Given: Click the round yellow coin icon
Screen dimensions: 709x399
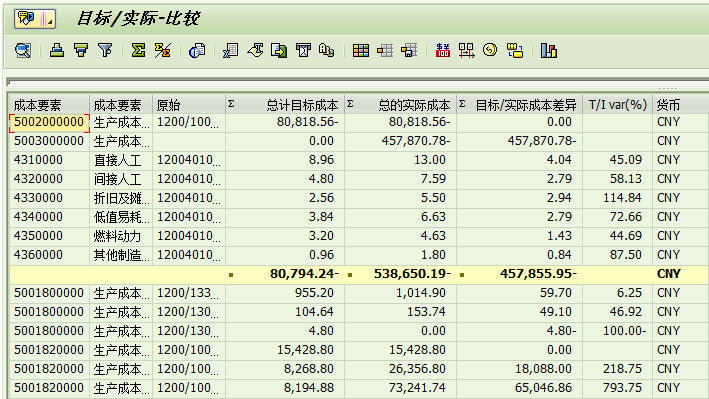Looking at the screenshot, I should point(490,50).
